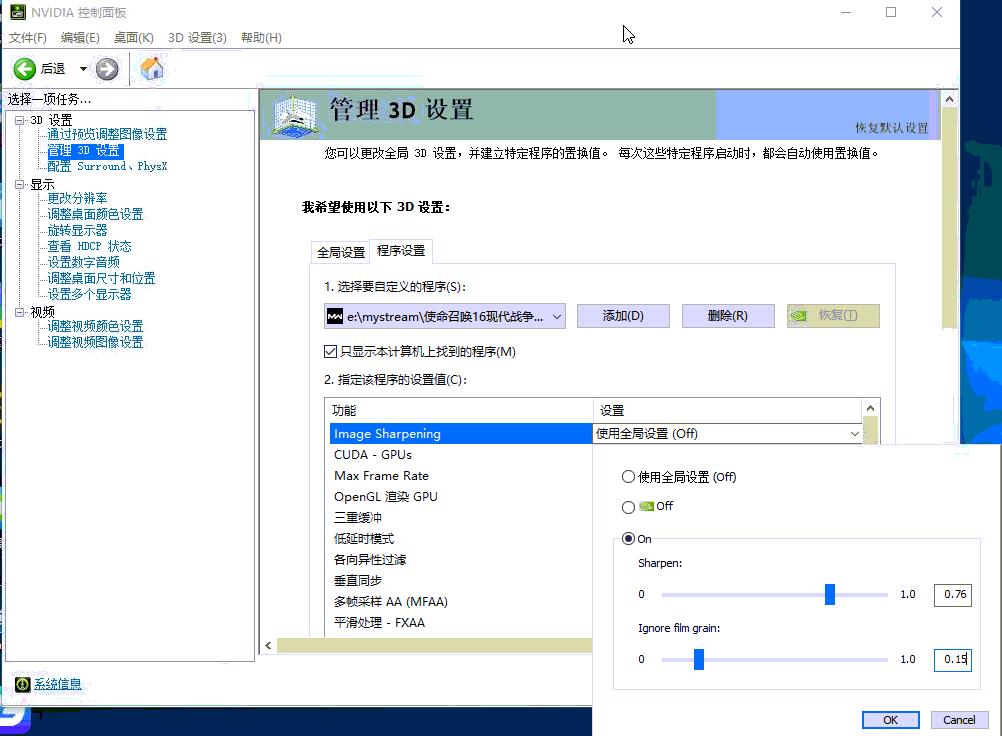The image size is (1002, 736).
Task: Select the 平滑处理 - FXAA row
Action: click(461, 623)
